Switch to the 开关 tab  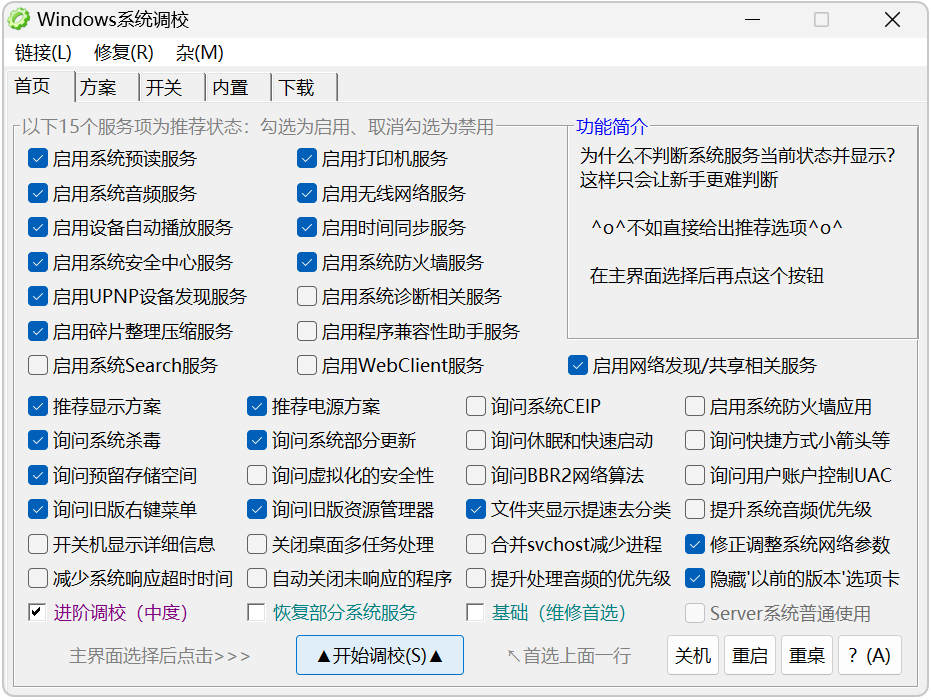[x=172, y=88]
